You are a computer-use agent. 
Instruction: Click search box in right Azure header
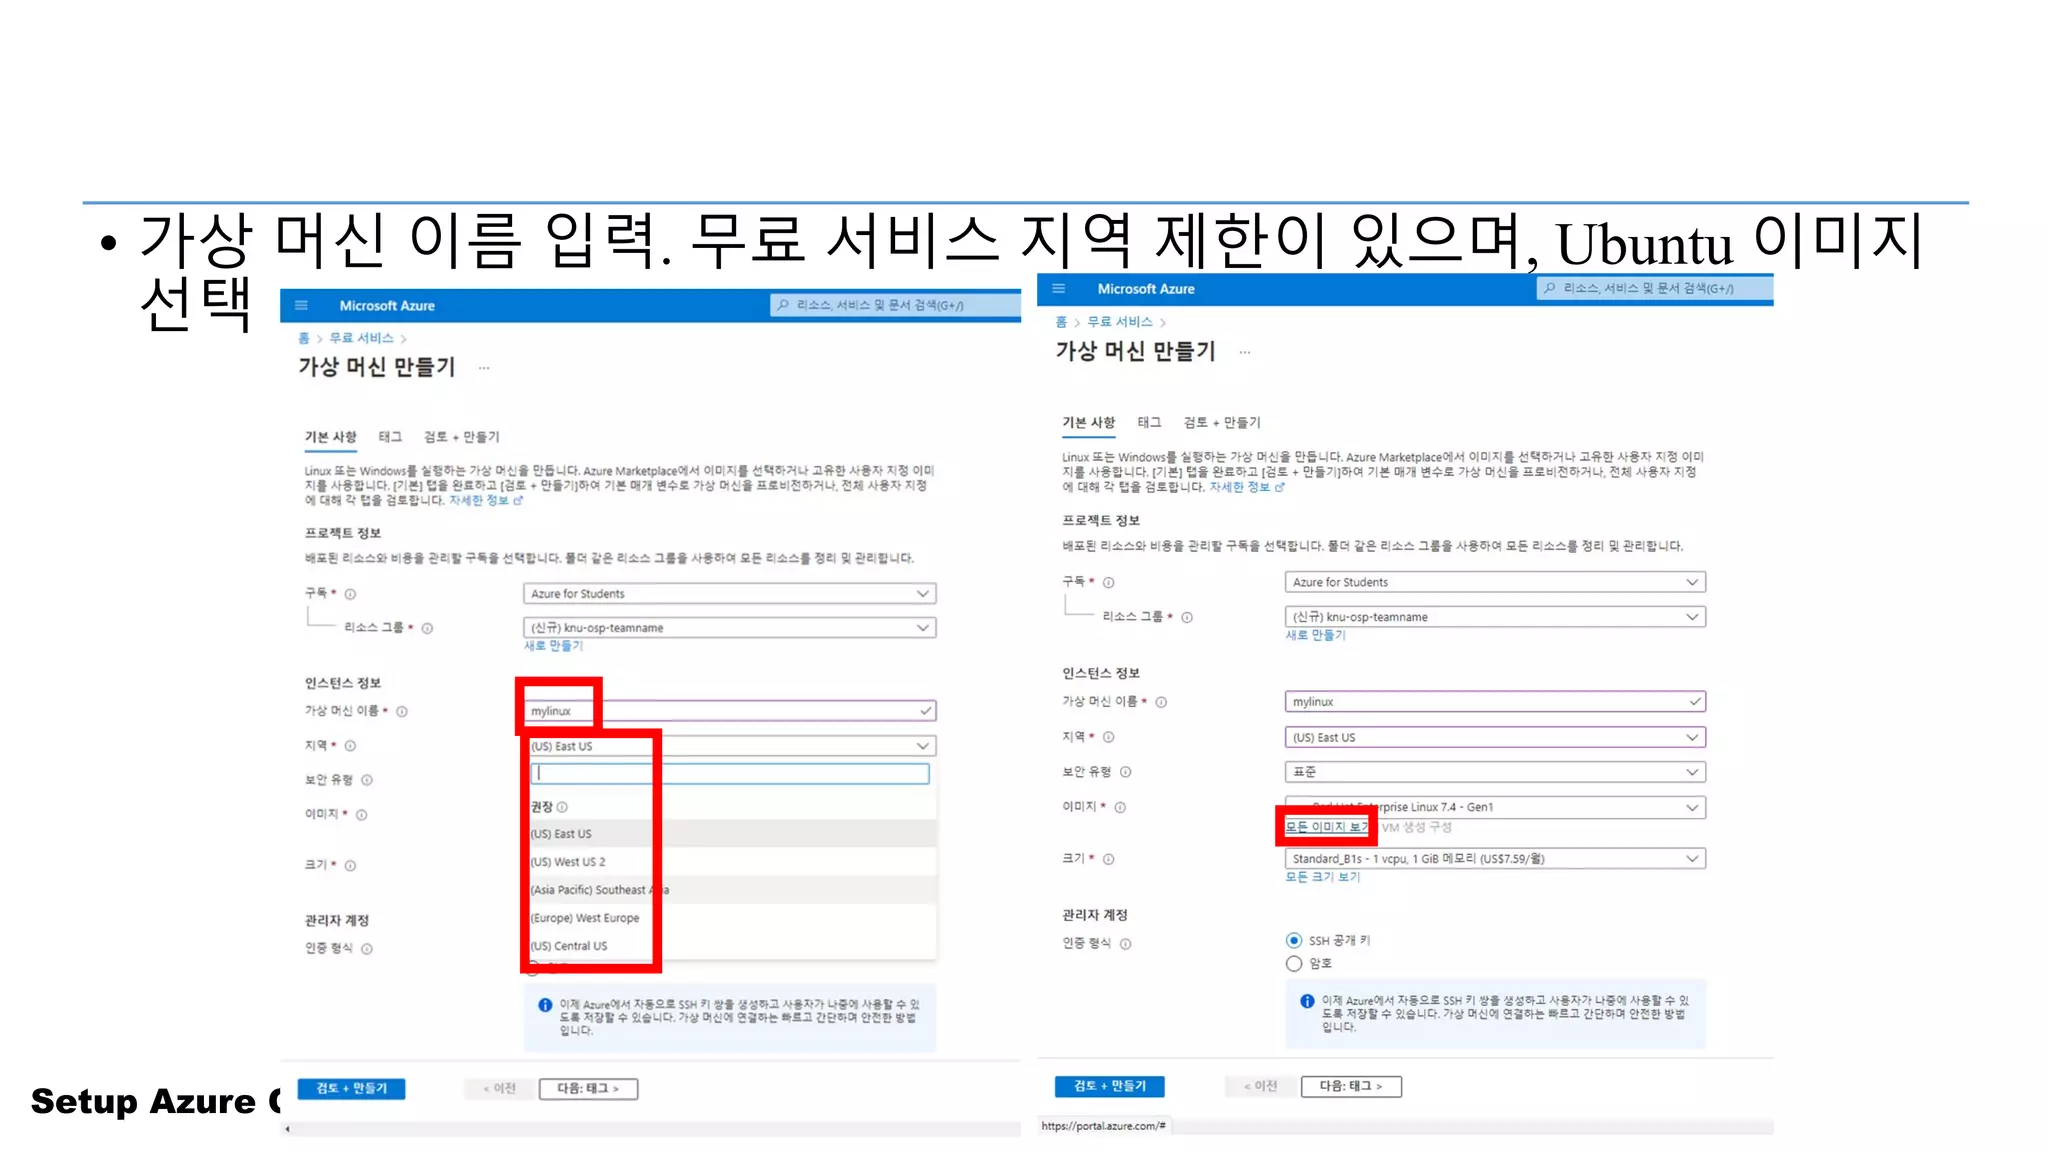(x=1655, y=288)
